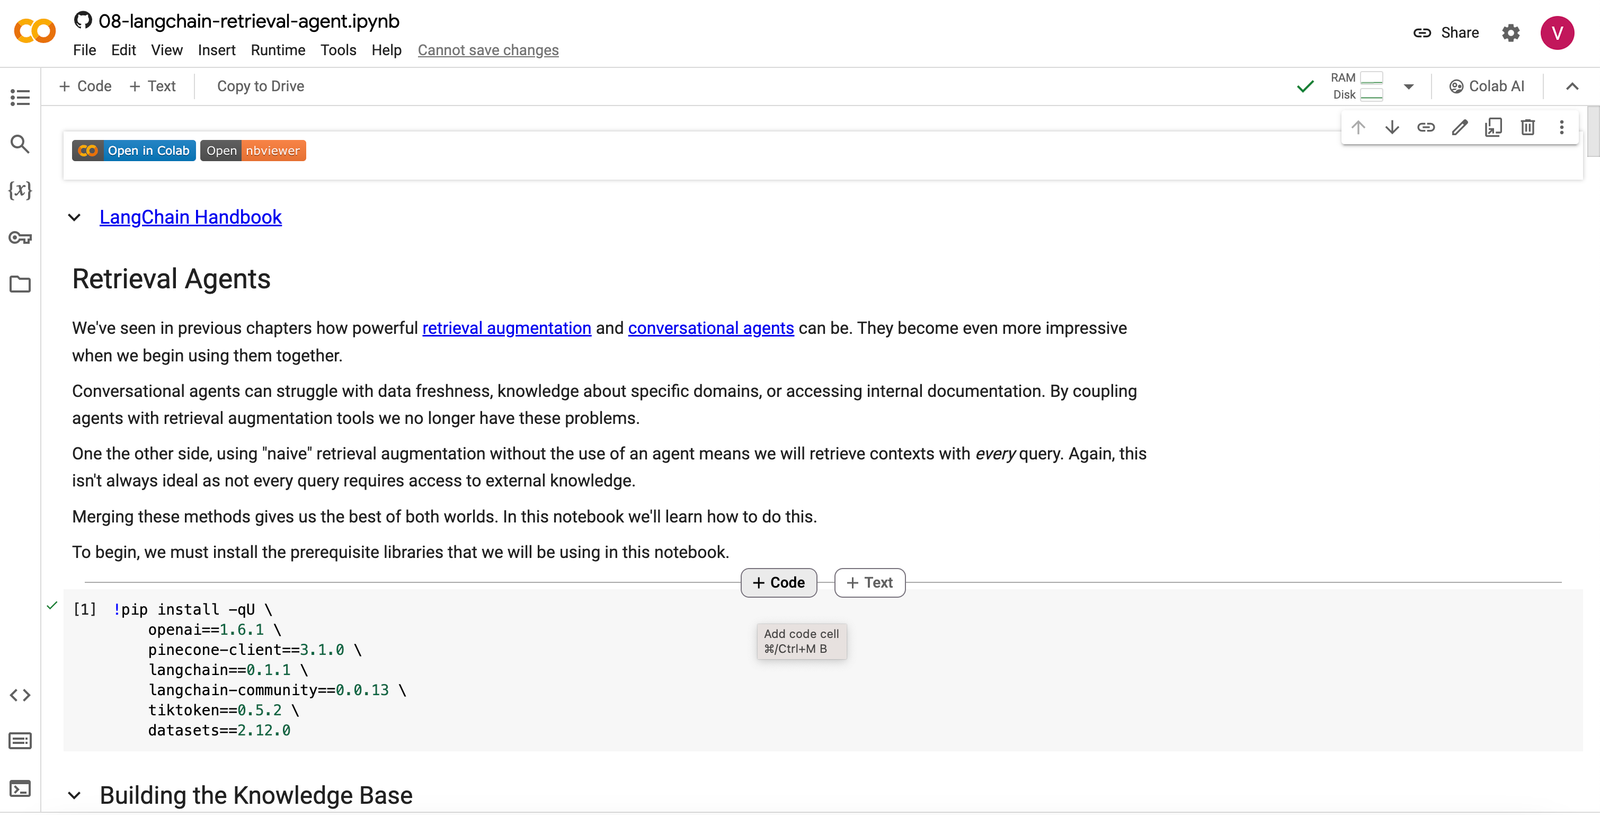This screenshot has height=815, width=1600.
Task: Open the secrets key icon
Action: 20,238
